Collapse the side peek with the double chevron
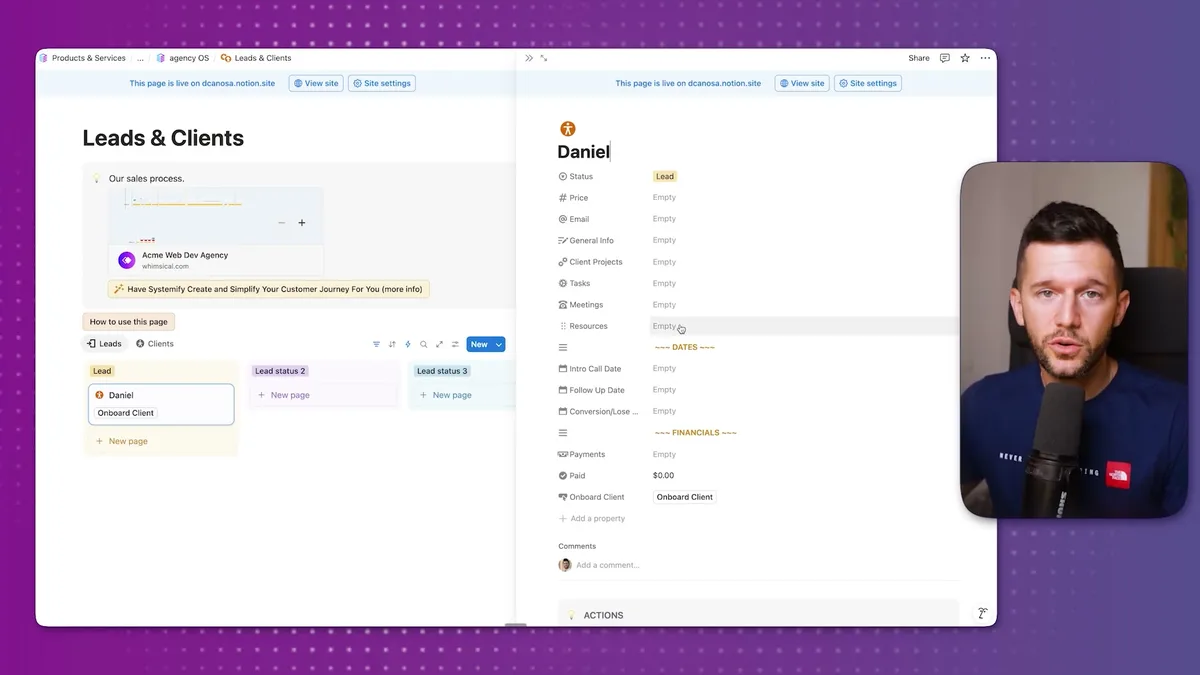This screenshot has width=1200, height=675. click(x=528, y=58)
